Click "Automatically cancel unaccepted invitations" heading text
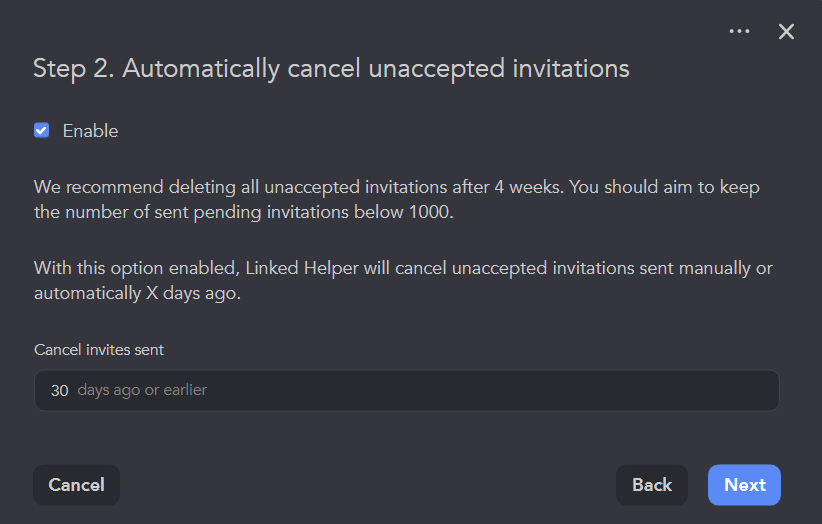 click(376, 68)
